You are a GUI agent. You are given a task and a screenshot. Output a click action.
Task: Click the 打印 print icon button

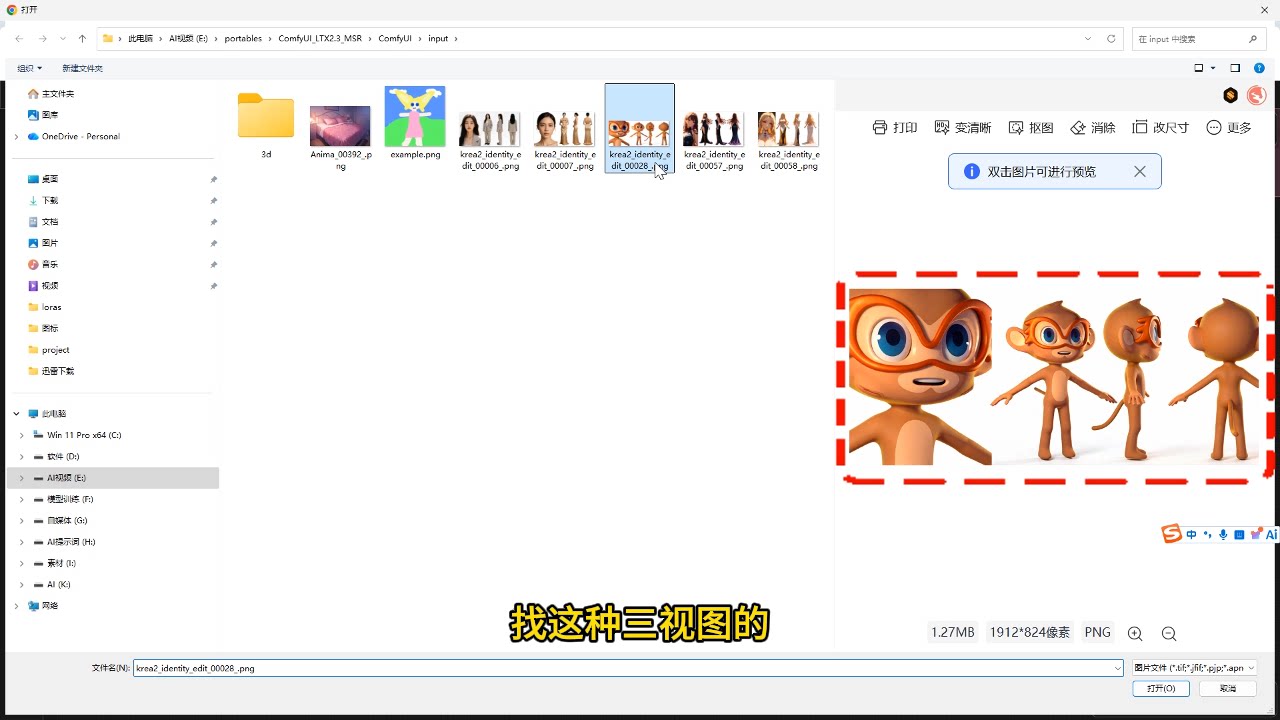tap(895, 128)
